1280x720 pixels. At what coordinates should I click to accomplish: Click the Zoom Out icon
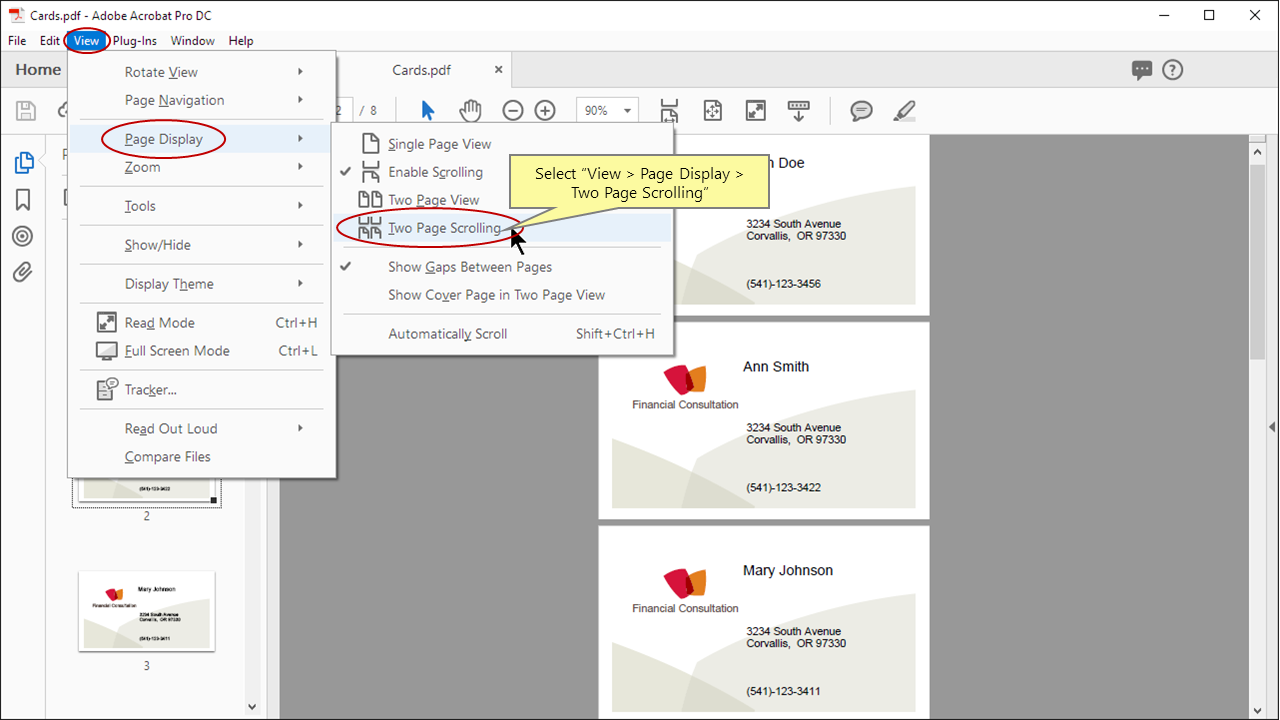512,110
